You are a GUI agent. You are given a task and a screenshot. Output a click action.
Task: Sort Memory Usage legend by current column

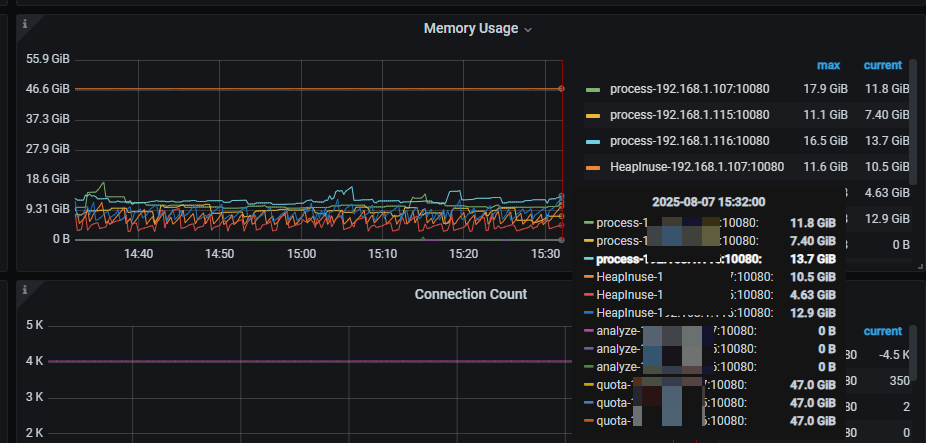[x=882, y=65]
